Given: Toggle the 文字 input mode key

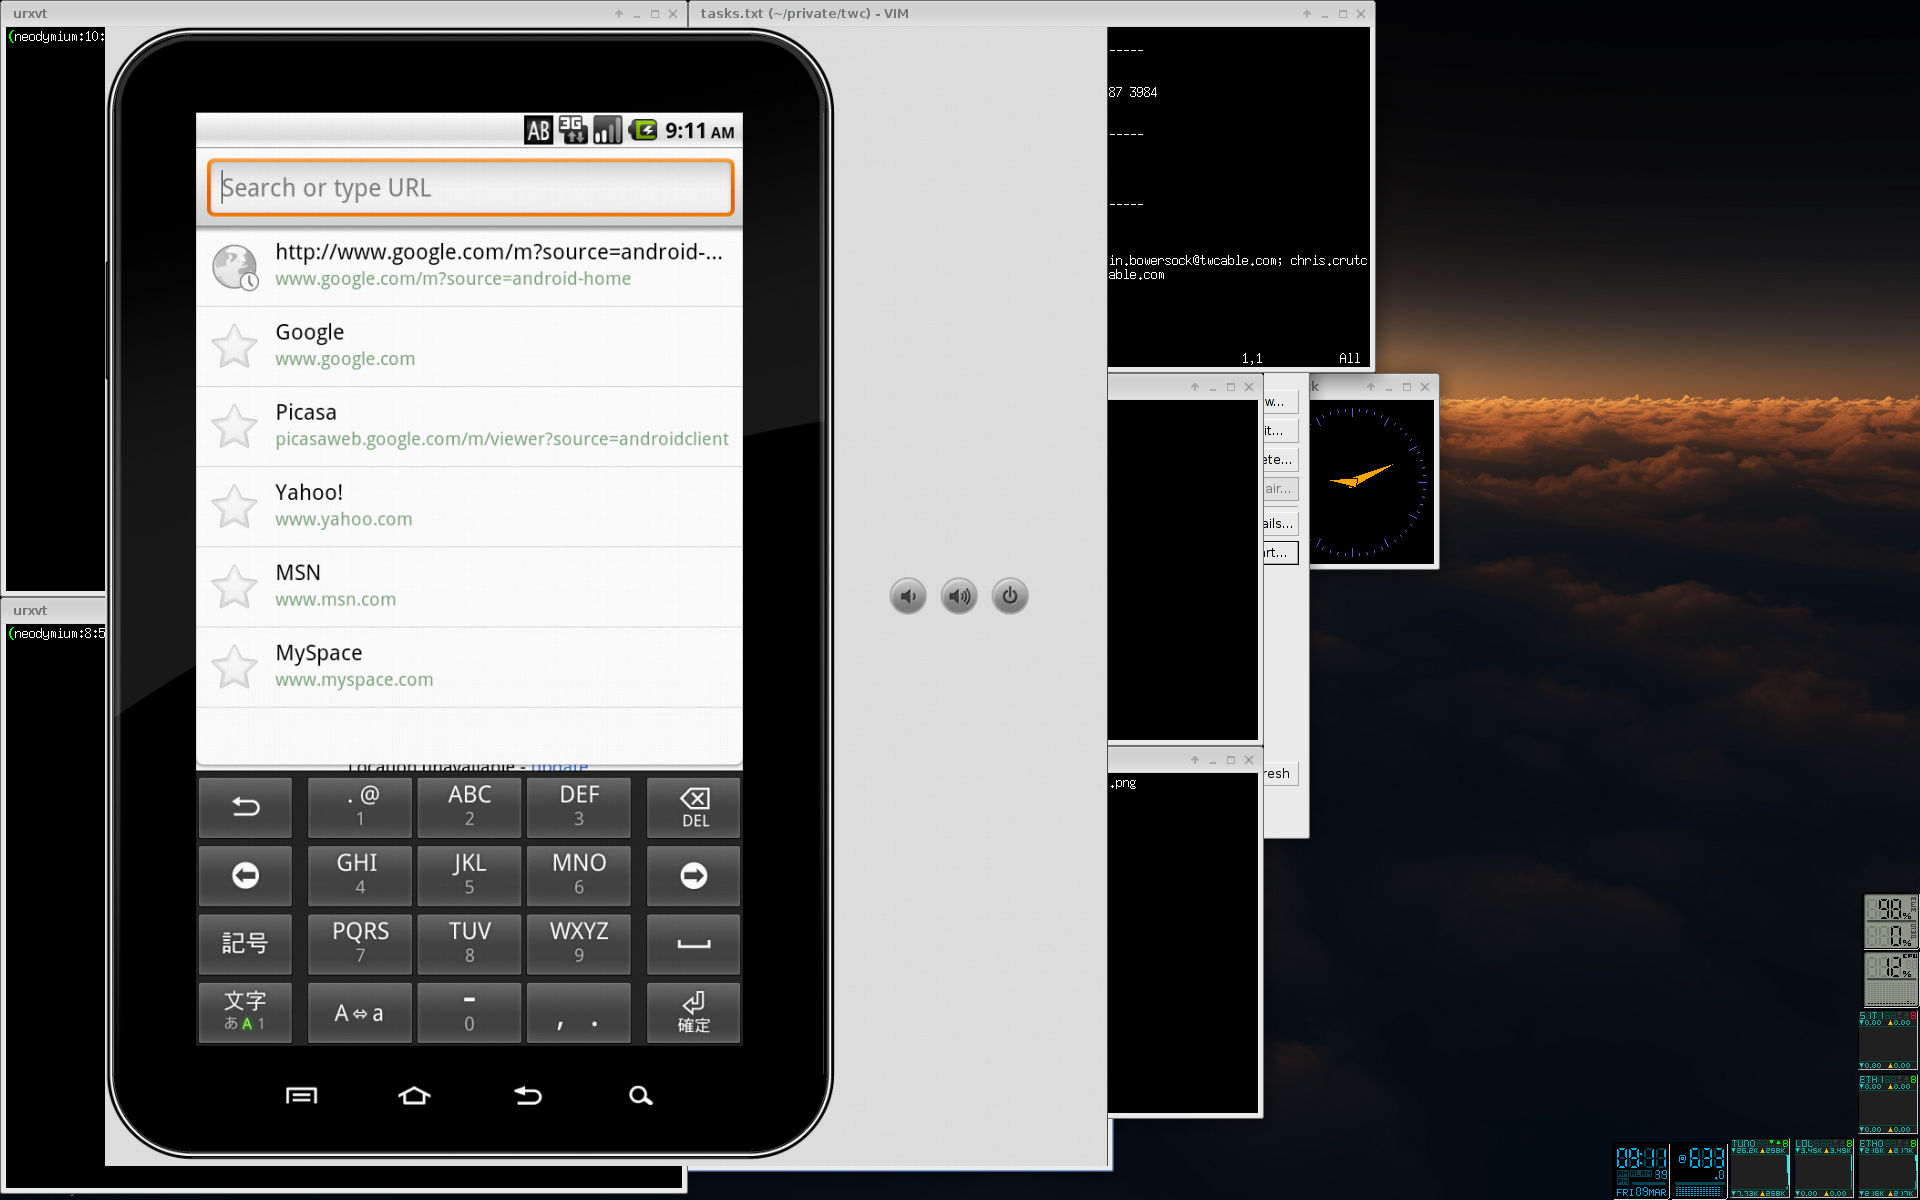Looking at the screenshot, I should click(x=245, y=1013).
